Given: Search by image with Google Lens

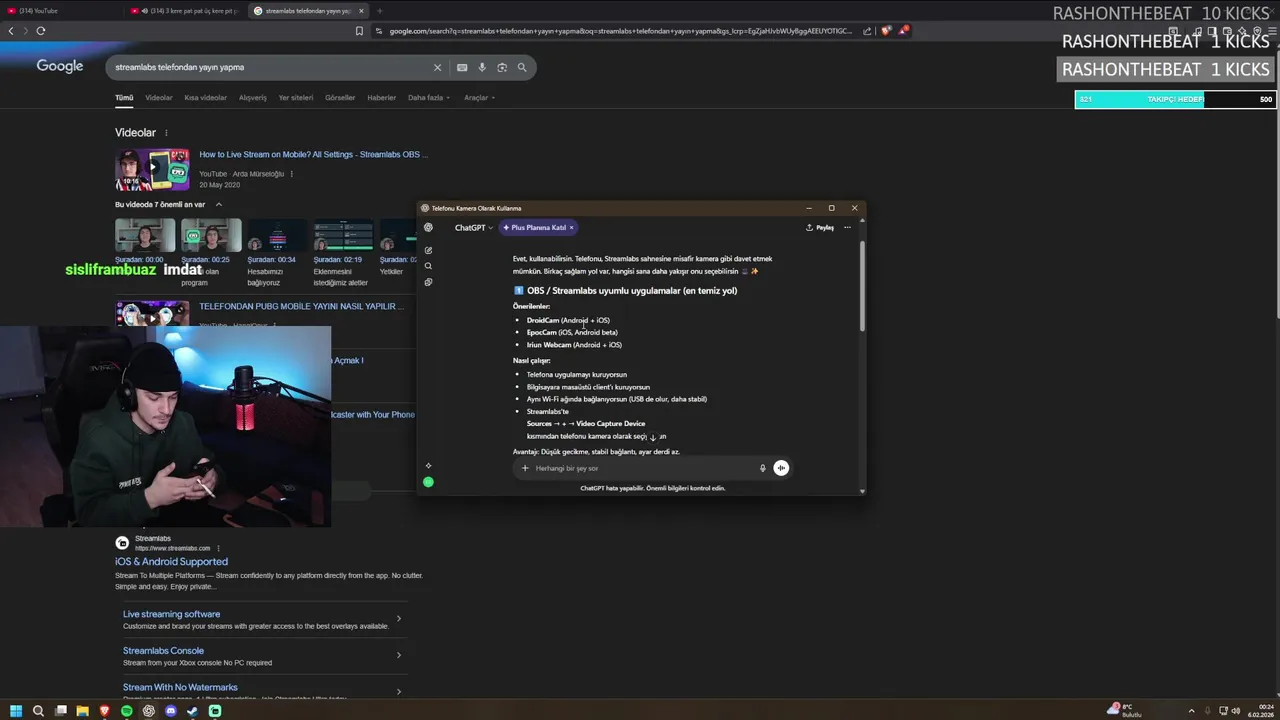Looking at the screenshot, I should (502, 67).
